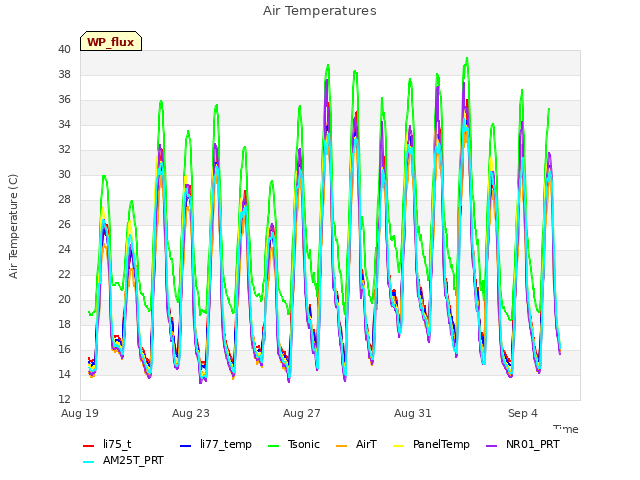This screenshot has height=480, width=640.
Task: Click the Air Temperatures chart title
Action: 320,11
